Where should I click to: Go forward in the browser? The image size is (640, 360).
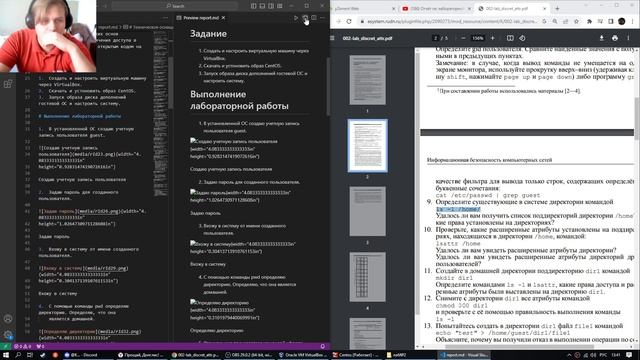click(x=338, y=21)
